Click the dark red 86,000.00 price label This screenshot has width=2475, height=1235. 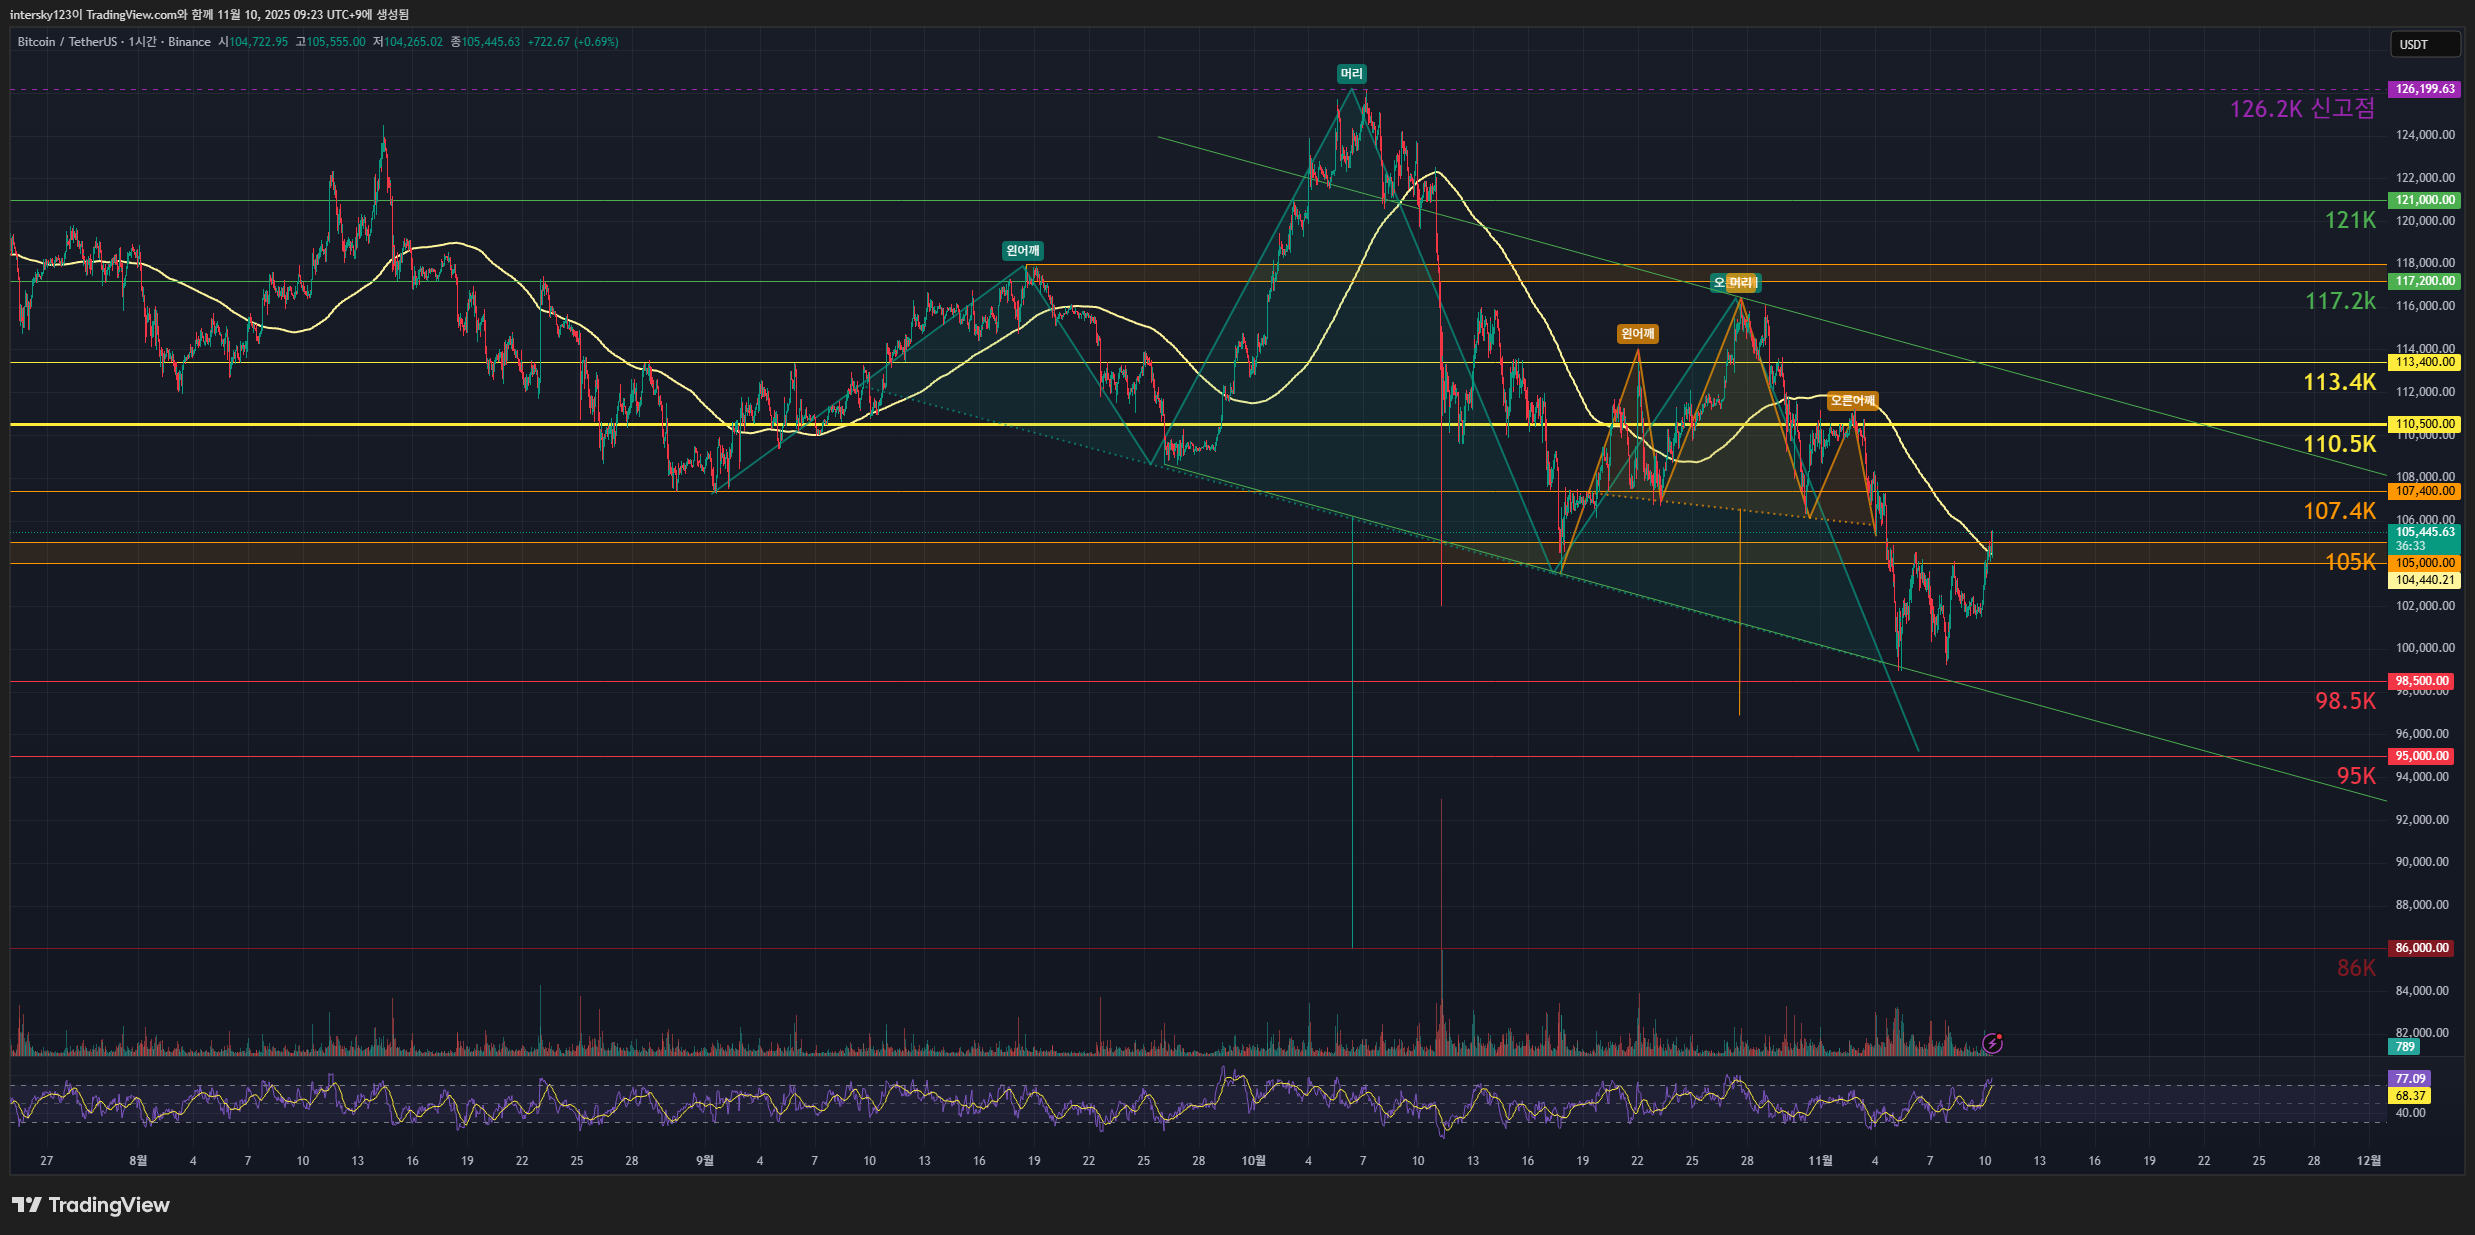pos(2421,948)
